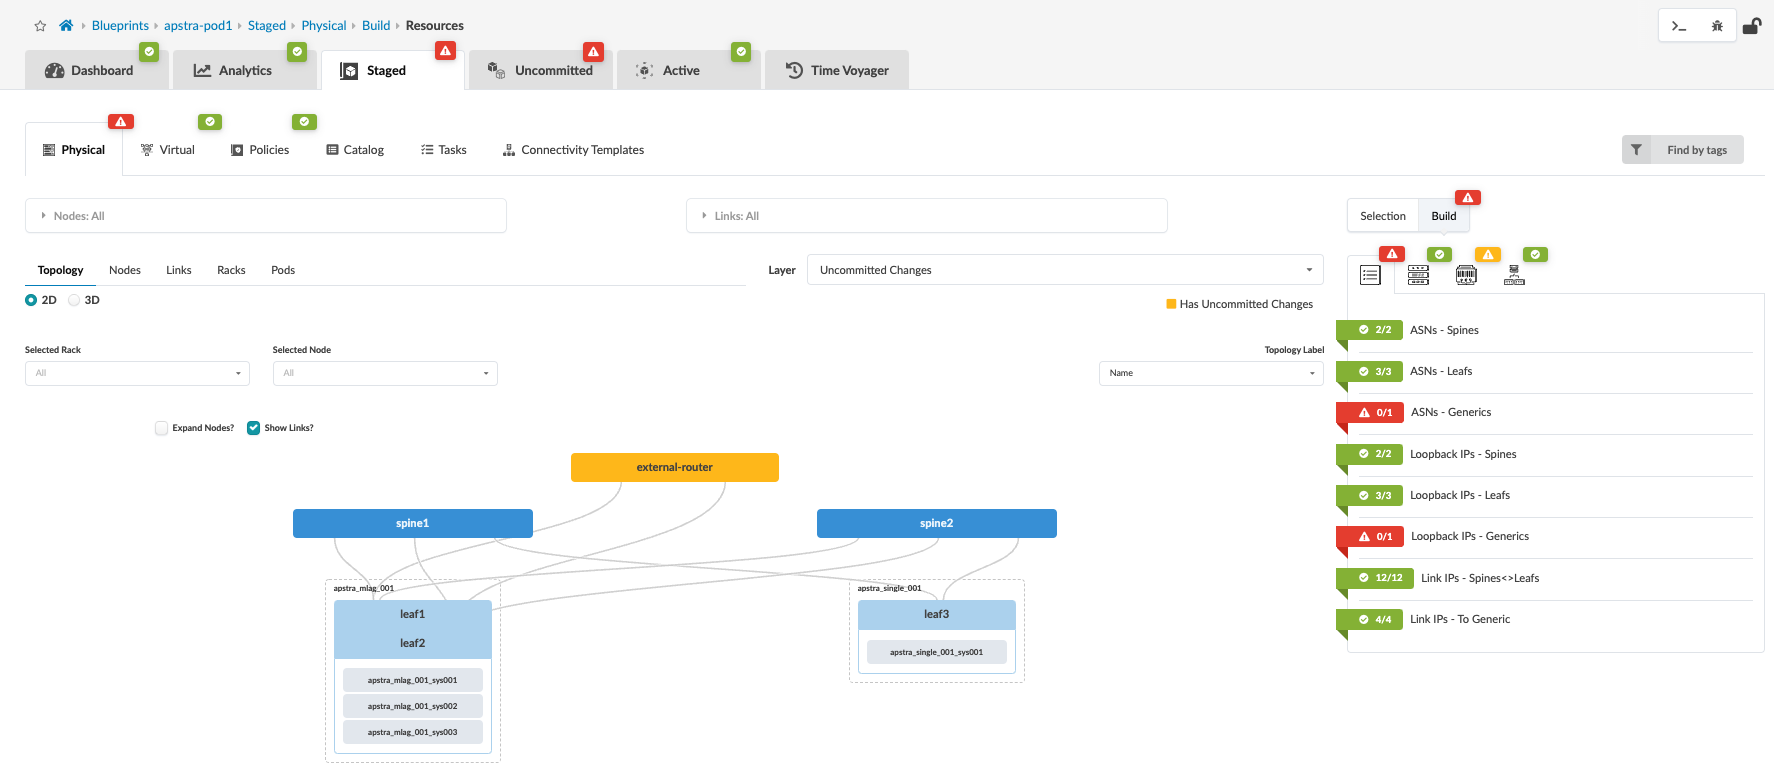Open Device Profiles icon in Build panel
Image resolution: width=1774 pixels, height=783 pixels.
point(1418,275)
